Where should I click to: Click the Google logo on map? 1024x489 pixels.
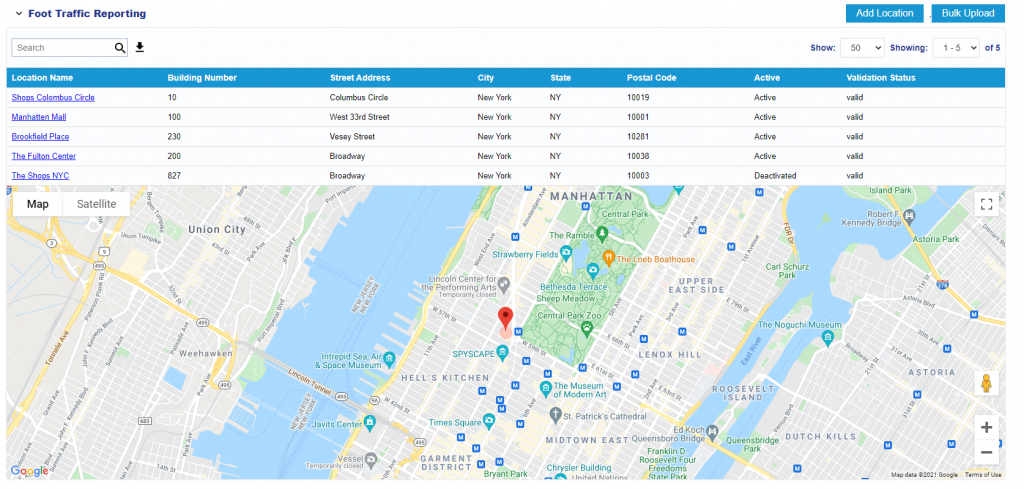29,471
